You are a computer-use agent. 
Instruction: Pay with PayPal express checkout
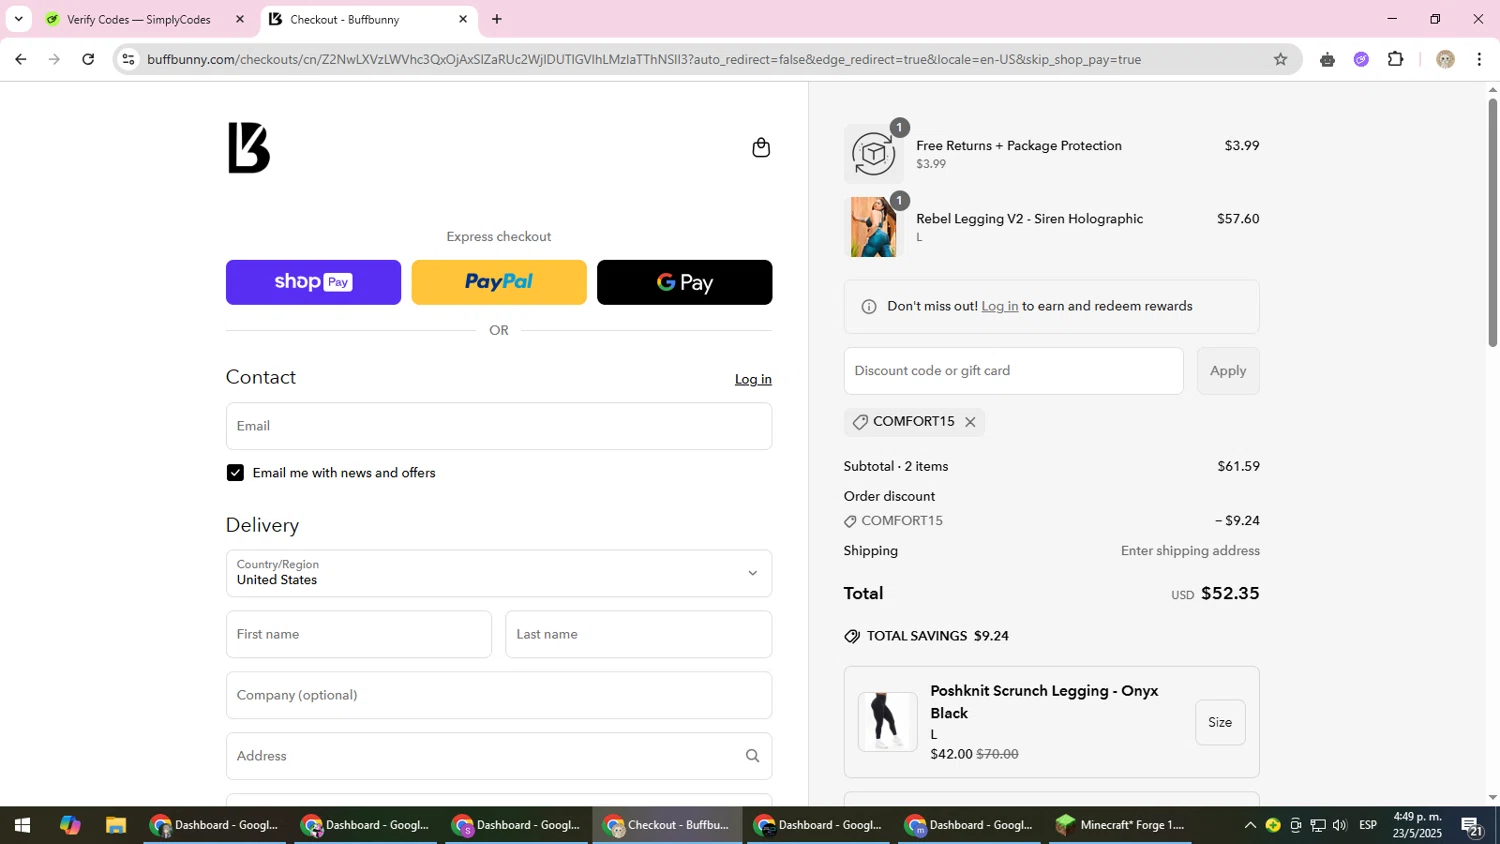[x=499, y=282]
